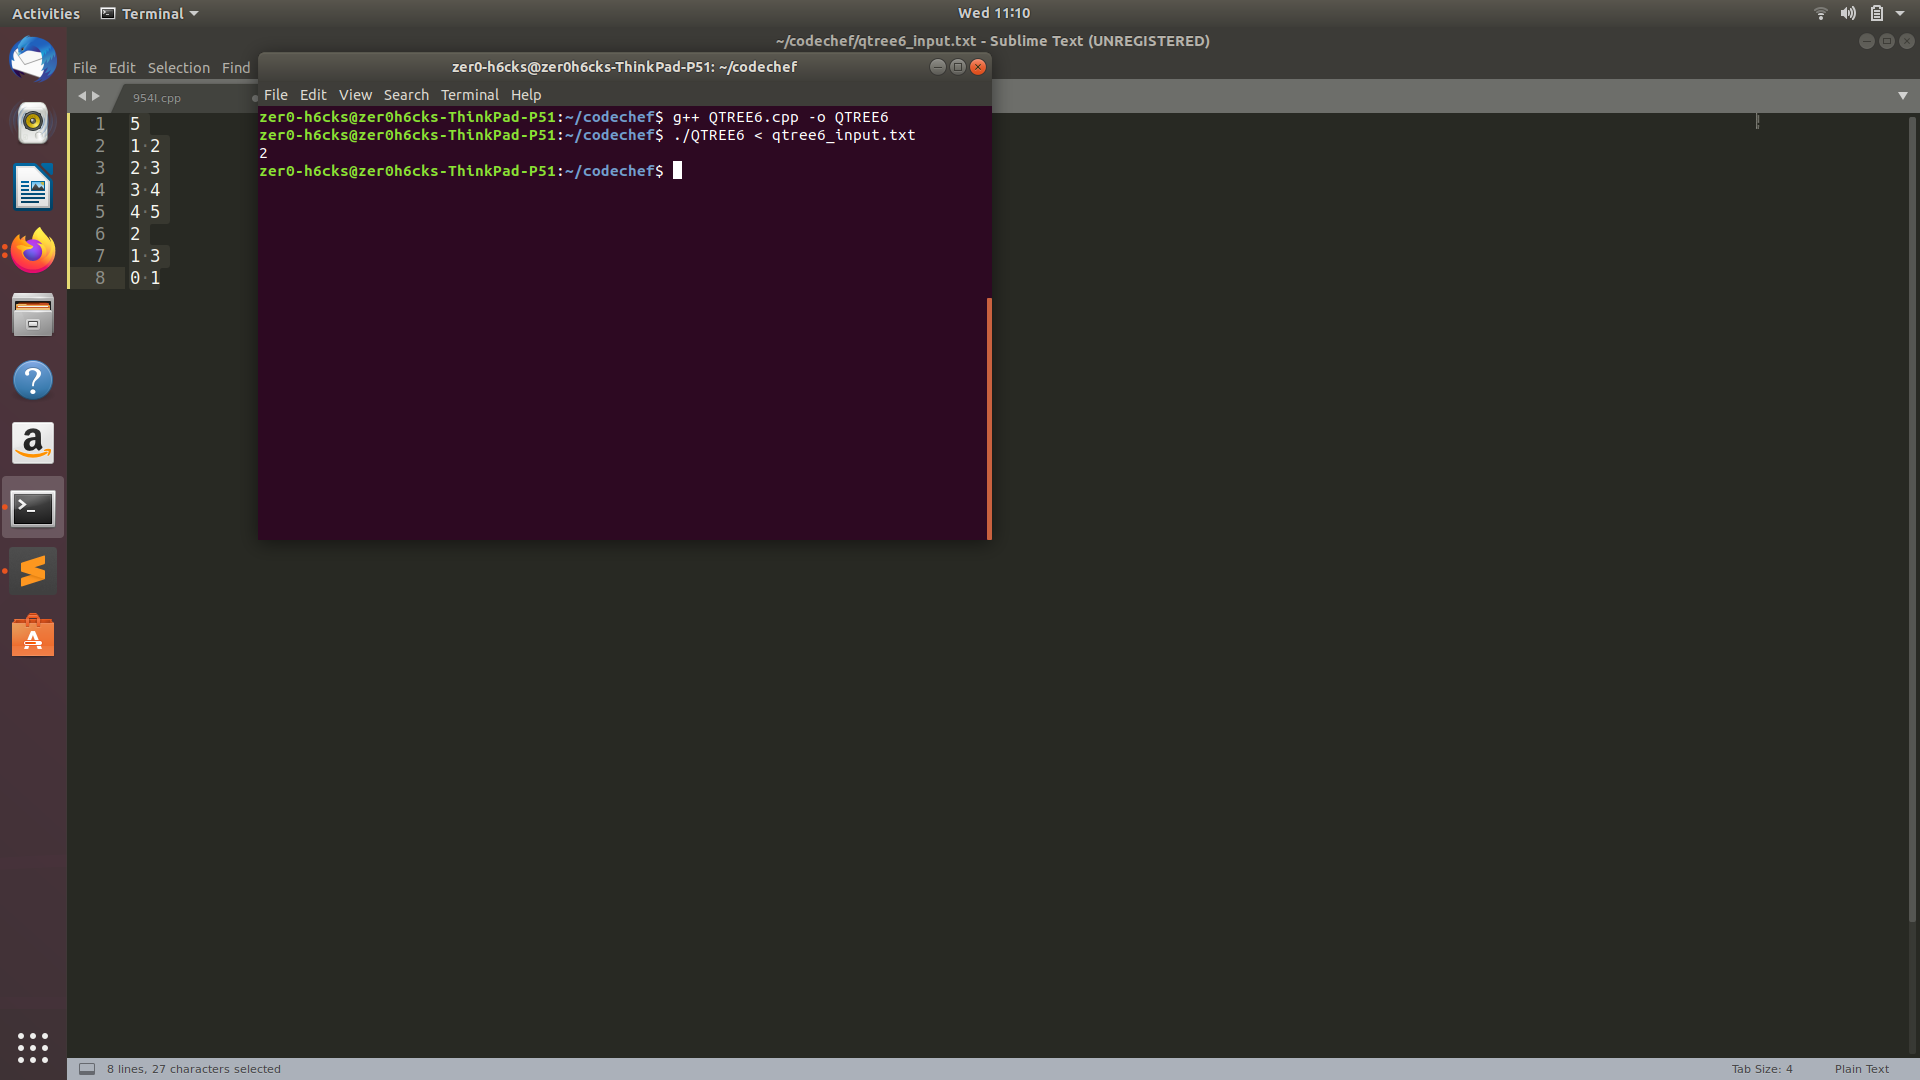Open the Files manager dock icon
Image resolution: width=1920 pixels, height=1080 pixels.
pyautogui.click(x=33, y=316)
